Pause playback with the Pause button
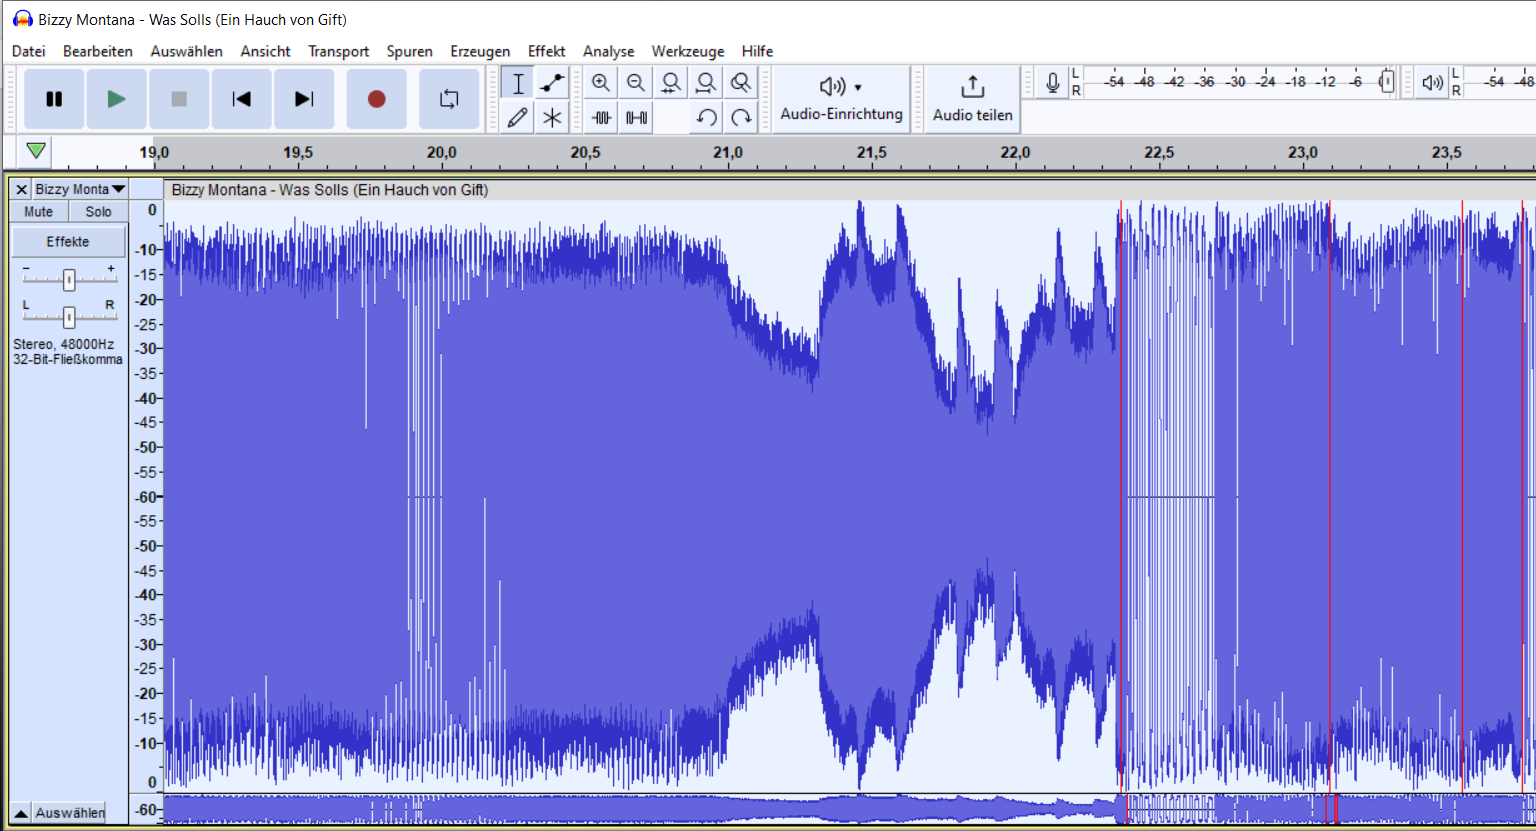 pyautogui.click(x=54, y=99)
